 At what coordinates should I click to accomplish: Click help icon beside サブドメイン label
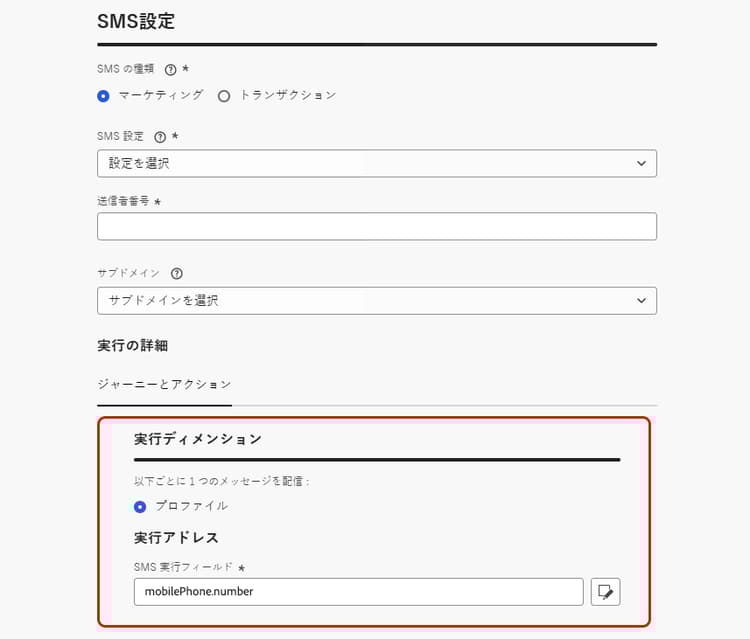click(177, 273)
